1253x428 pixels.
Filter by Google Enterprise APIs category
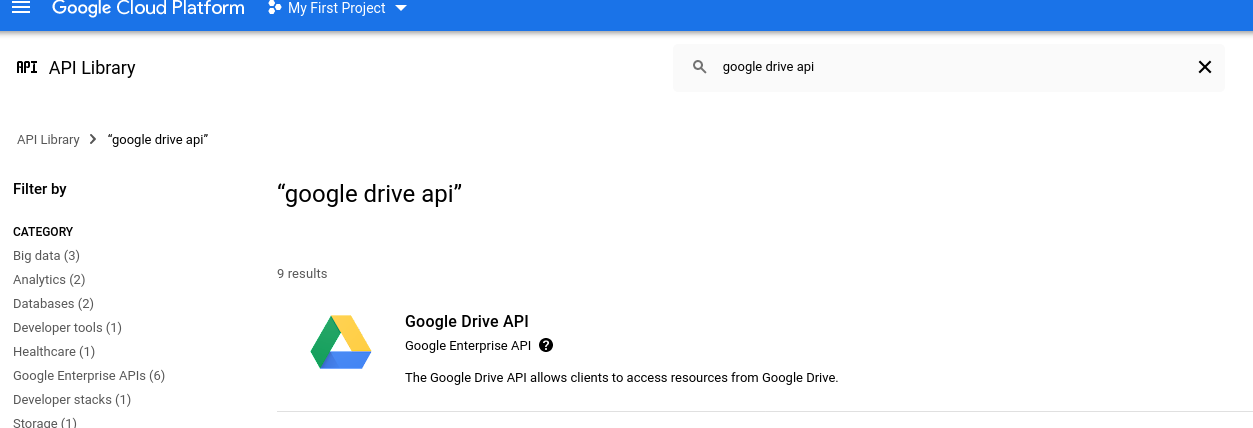point(89,376)
